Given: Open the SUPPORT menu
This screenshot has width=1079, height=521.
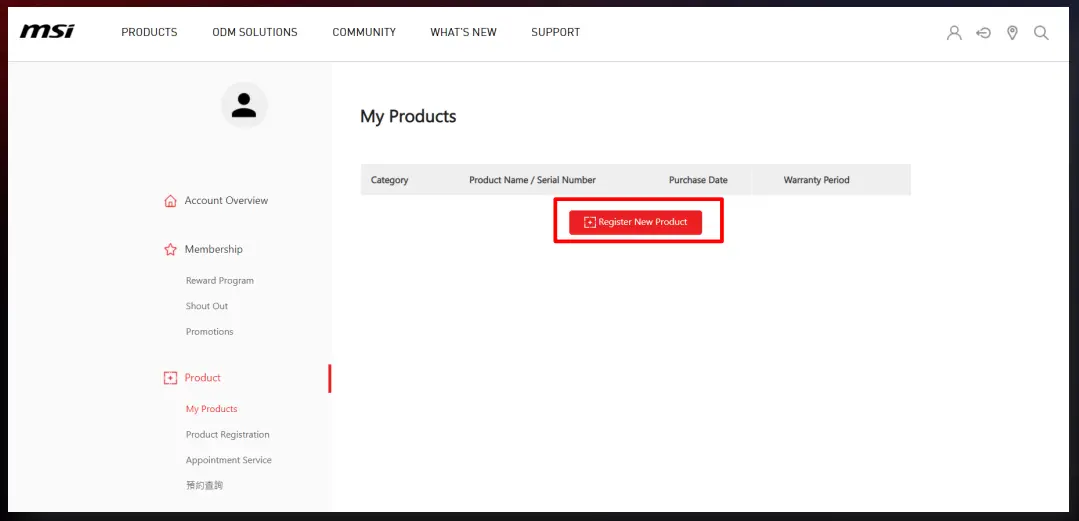Looking at the screenshot, I should point(555,32).
